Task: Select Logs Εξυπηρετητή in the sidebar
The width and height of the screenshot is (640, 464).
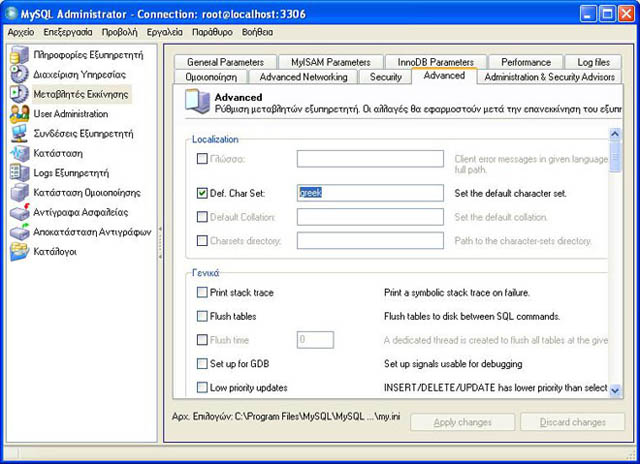Action: [71, 173]
